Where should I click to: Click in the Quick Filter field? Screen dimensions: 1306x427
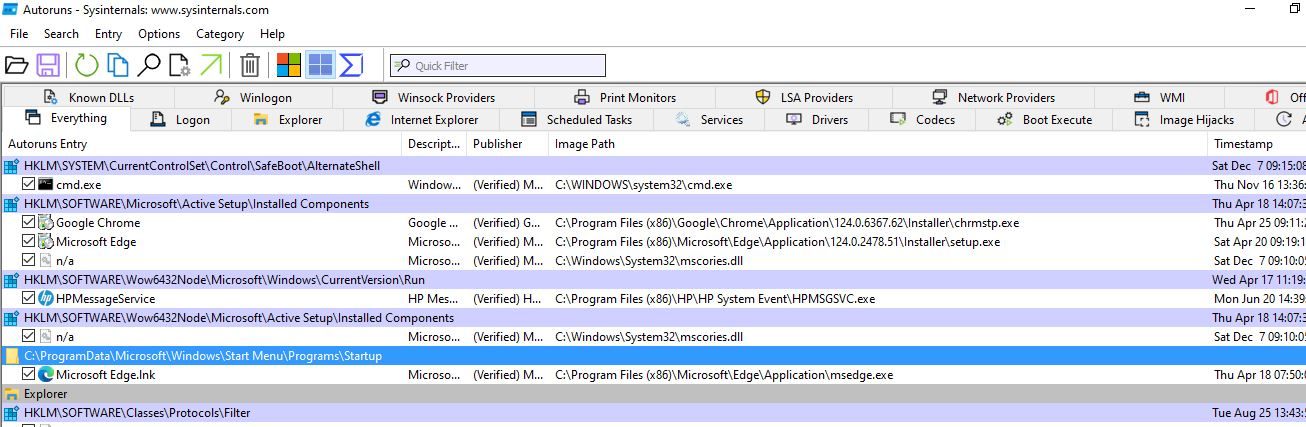pos(498,65)
